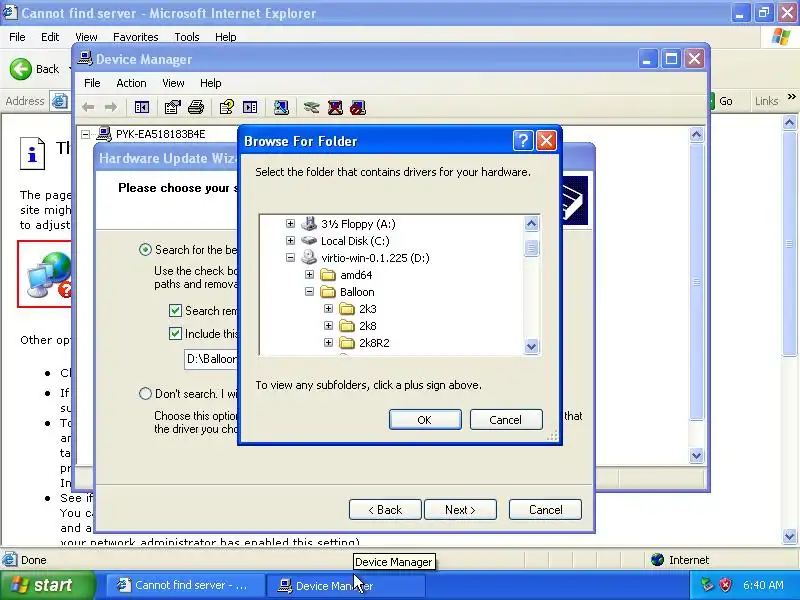The image size is (800, 600).
Task: Click the D:\Balloon path input field
Action: 211,359
